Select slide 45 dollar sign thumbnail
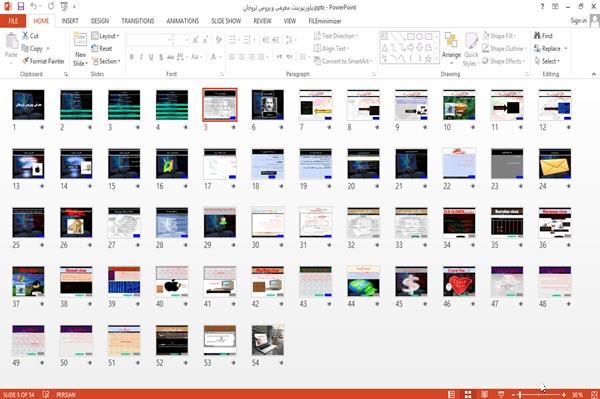Viewport: 600px width, 399px height. point(411,282)
